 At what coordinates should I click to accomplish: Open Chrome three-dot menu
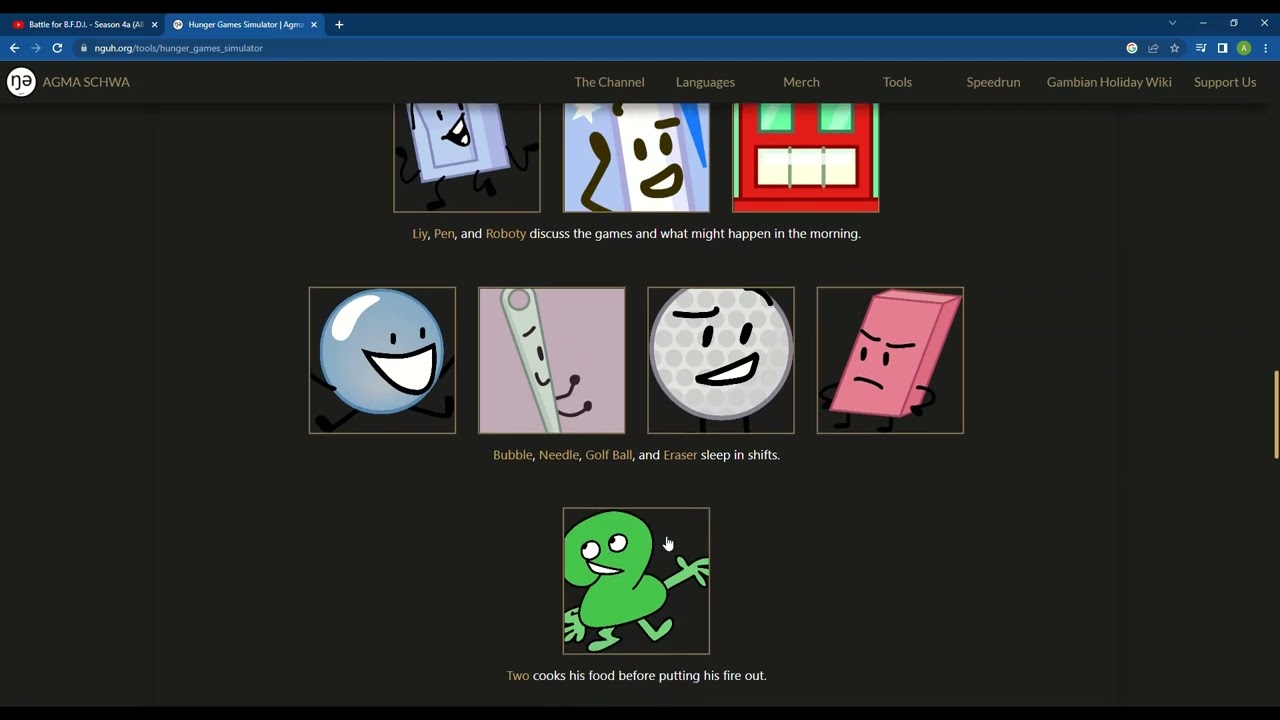tap(1266, 48)
